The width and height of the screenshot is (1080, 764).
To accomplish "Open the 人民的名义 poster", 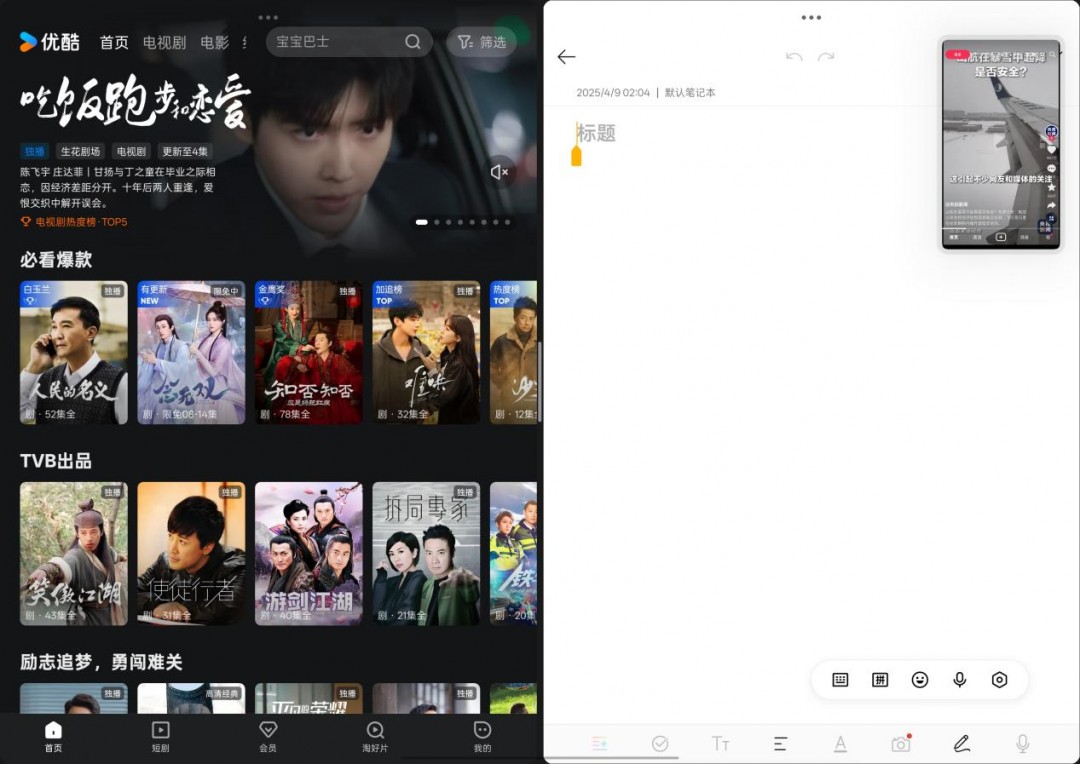I will click(x=74, y=352).
